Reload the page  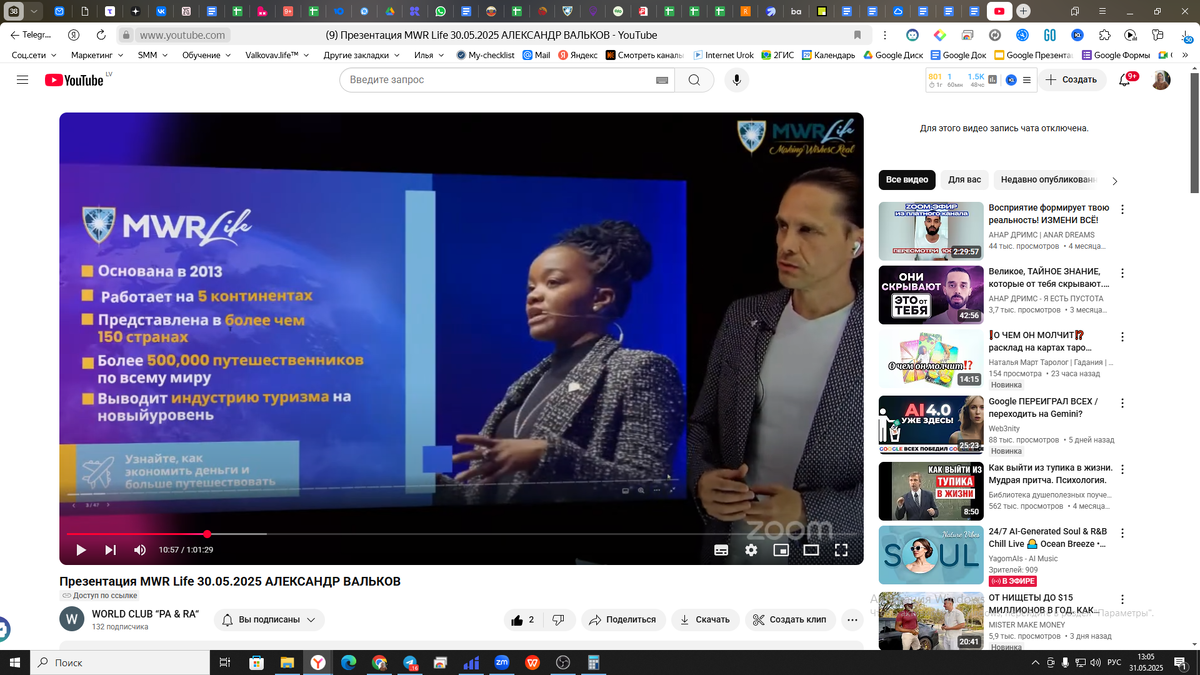coord(101,34)
